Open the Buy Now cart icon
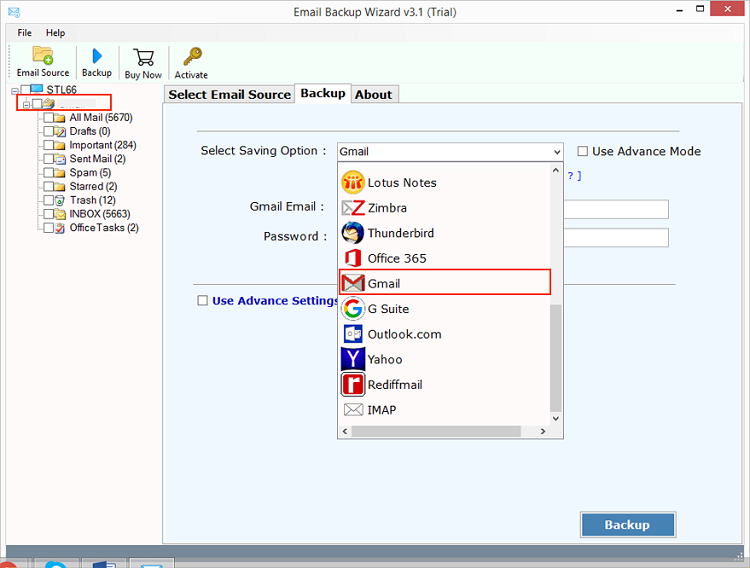 (143, 57)
